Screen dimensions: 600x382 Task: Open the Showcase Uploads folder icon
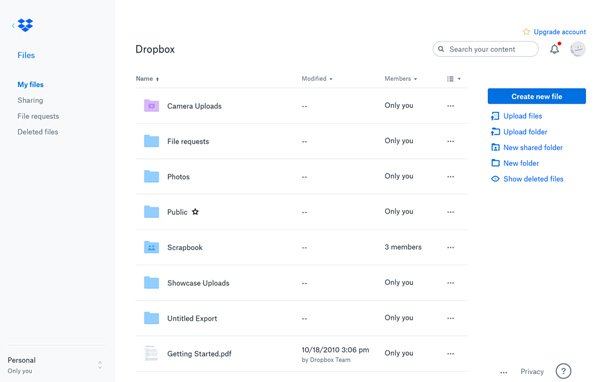pyautogui.click(x=152, y=282)
